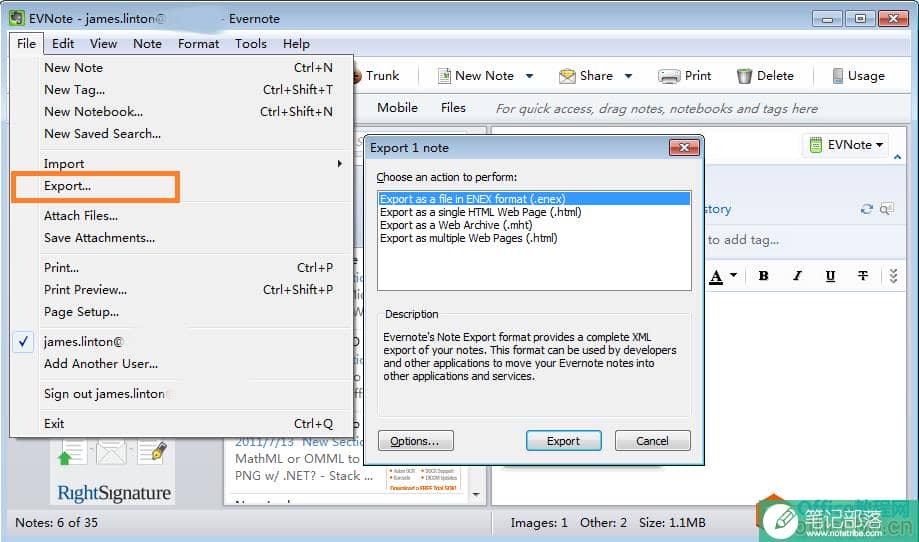919x542 pixels.
Task: Open Page Setup... entry
Action: tap(182, 312)
